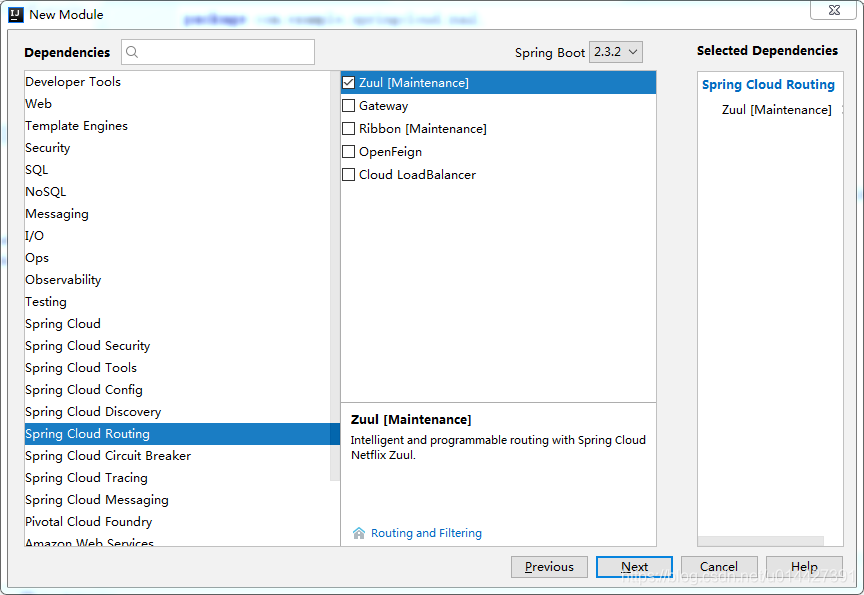Uncheck the Zuul [Maintenance] checkbox
The width and height of the screenshot is (864, 595).
pos(348,83)
